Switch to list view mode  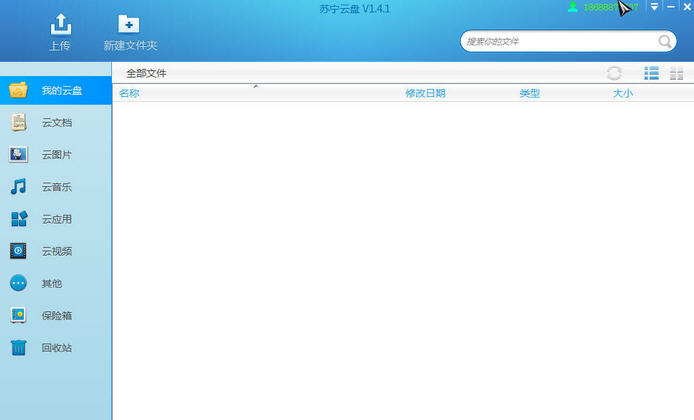pos(651,73)
